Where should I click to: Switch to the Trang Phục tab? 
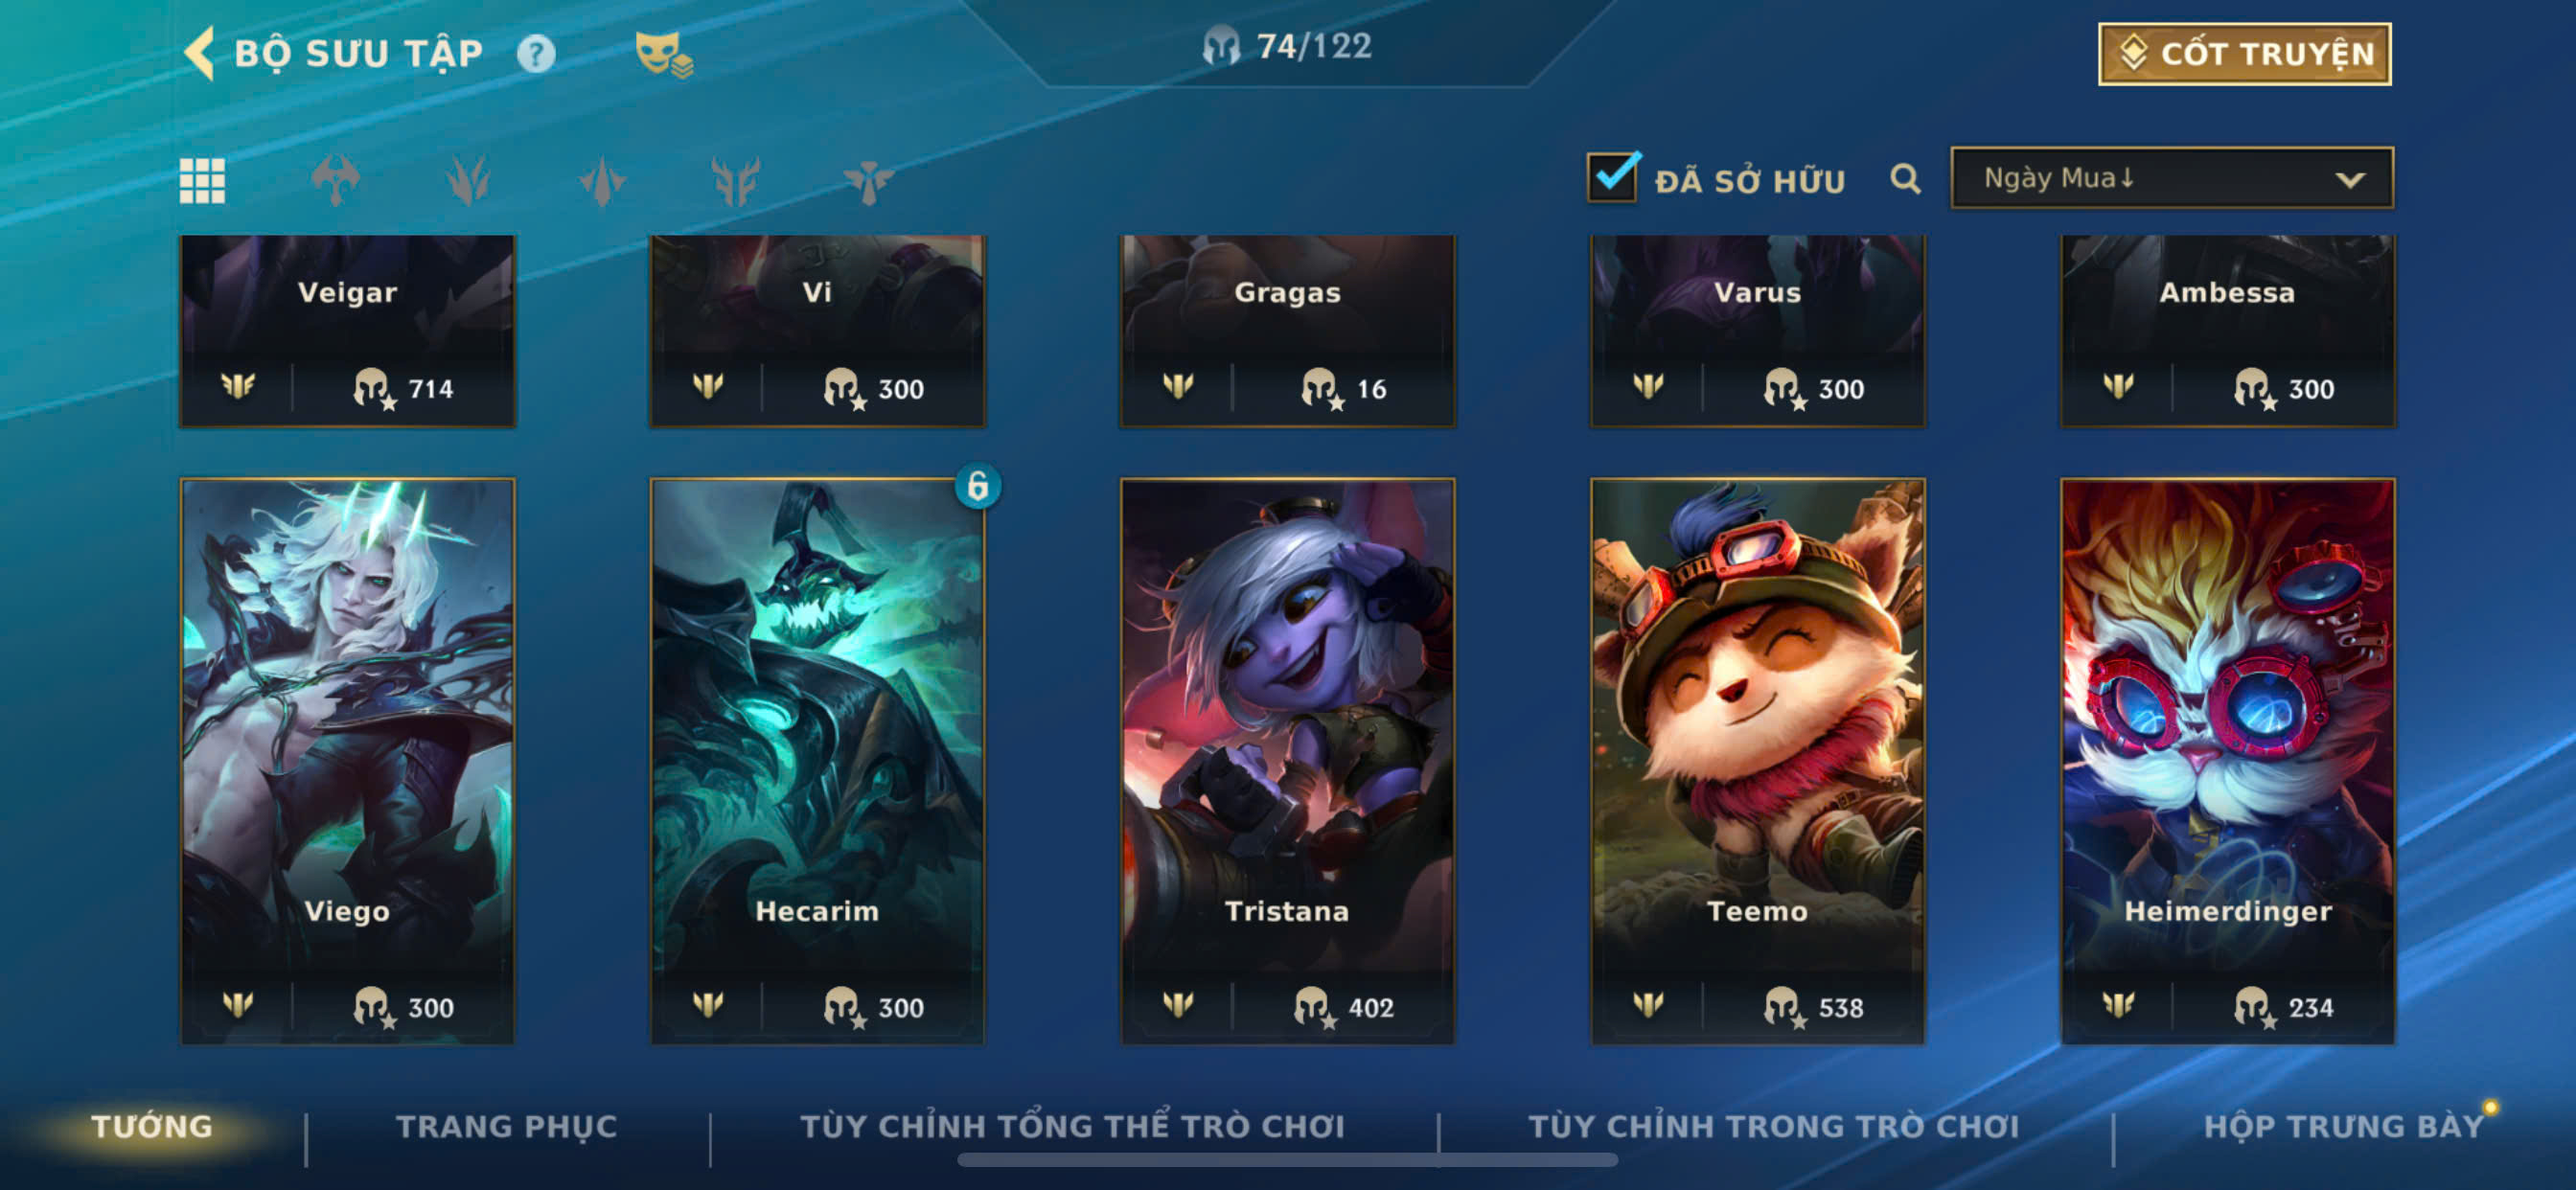point(507,1126)
